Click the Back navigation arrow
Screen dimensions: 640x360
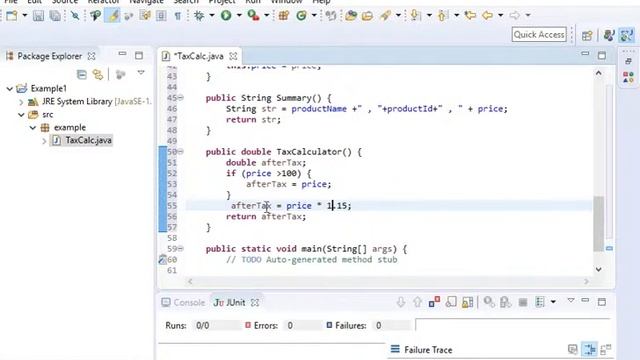pos(487,16)
